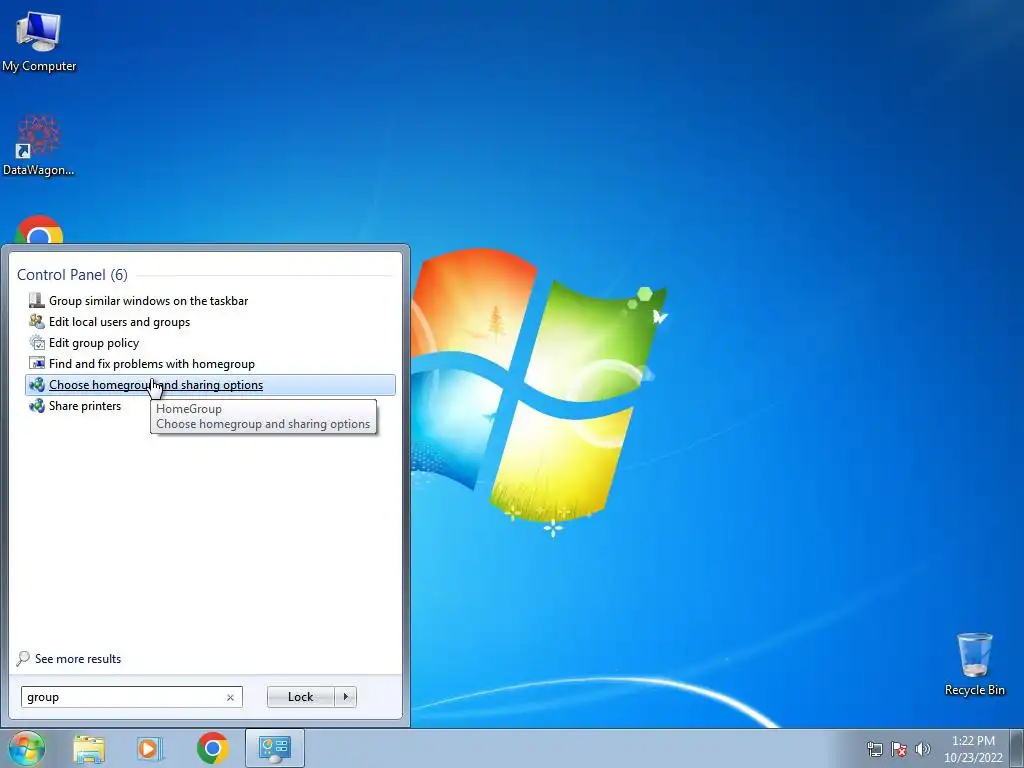Click the icon beside 'Find and fix problems with homegroup'
Screen dimensions: 1024x768
click(x=37, y=363)
